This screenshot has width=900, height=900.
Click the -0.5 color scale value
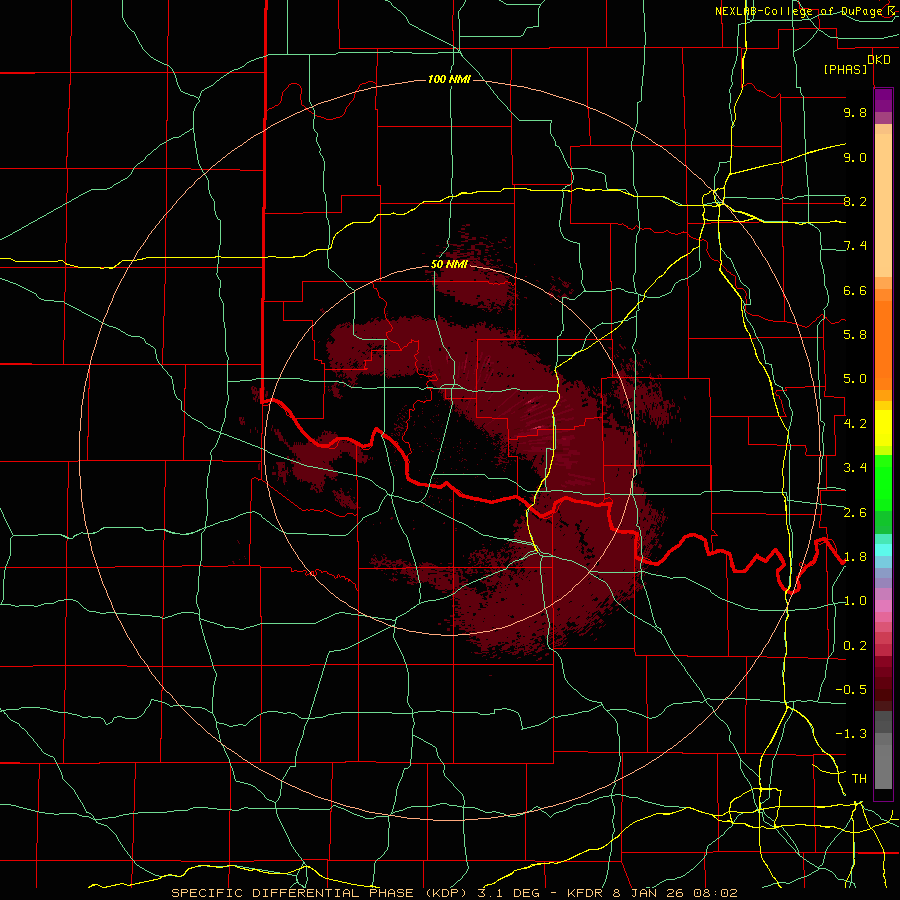[851, 690]
